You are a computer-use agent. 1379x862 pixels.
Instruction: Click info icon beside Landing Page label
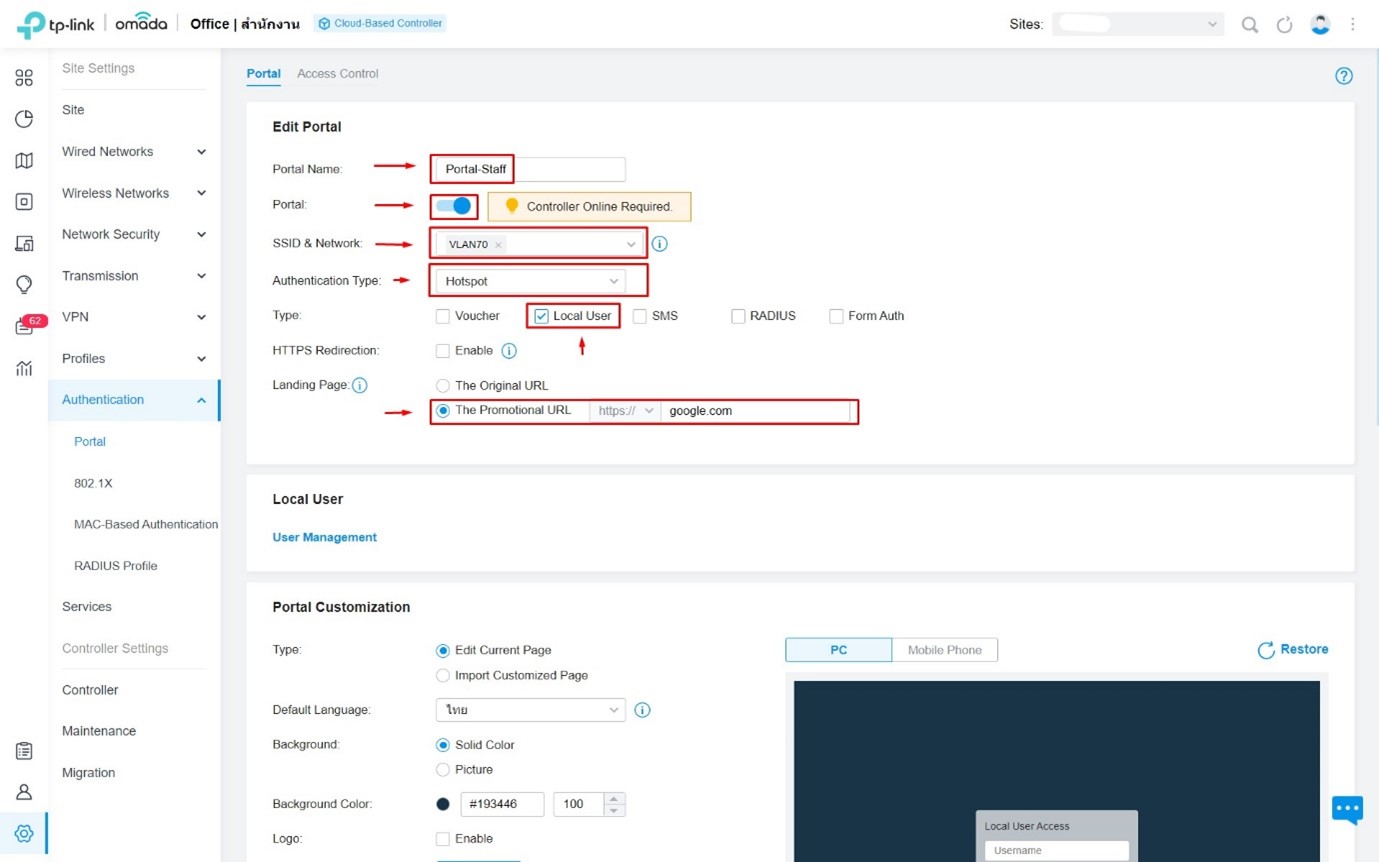(360, 385)
